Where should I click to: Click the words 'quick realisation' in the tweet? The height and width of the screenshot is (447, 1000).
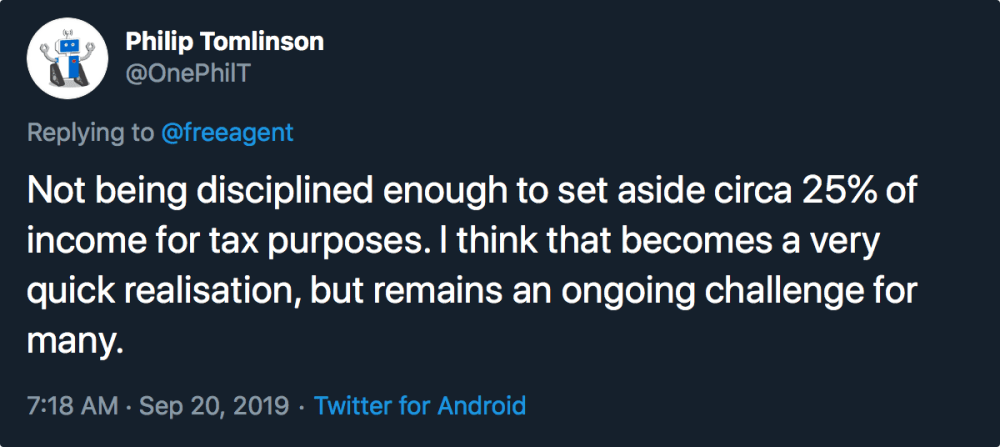click(x=163, y=292)
